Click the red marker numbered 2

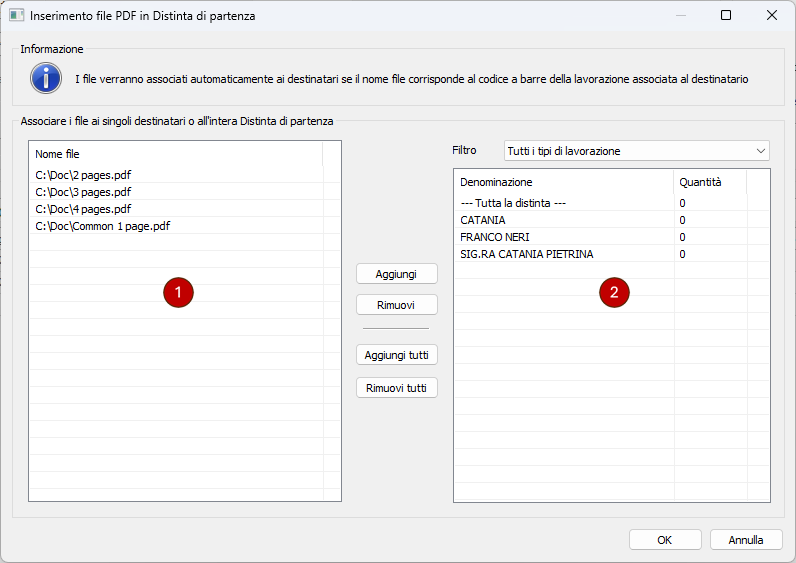614,292
